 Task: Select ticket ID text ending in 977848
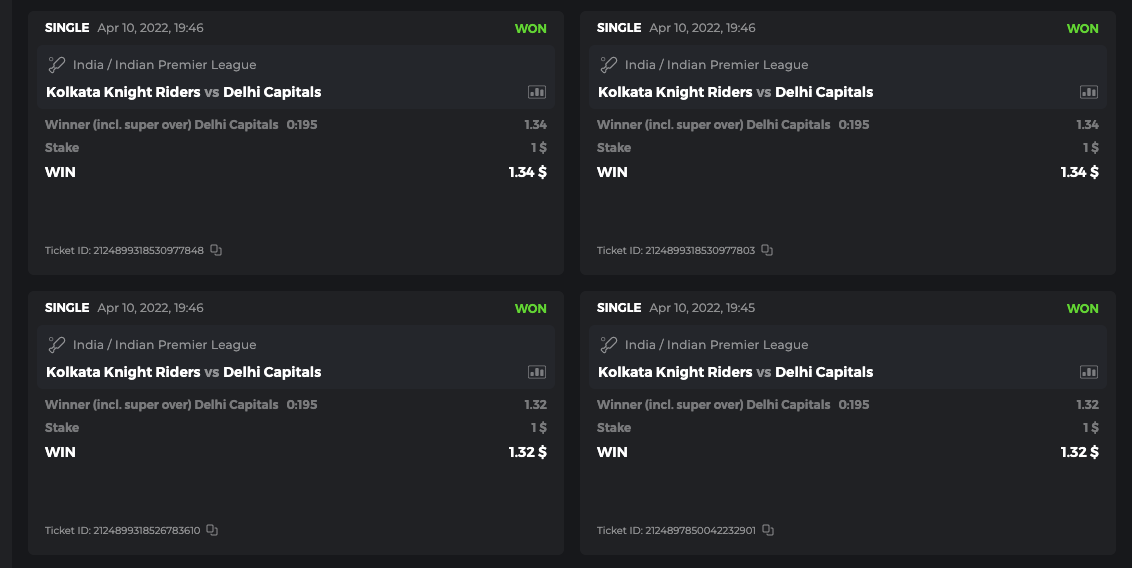pyautogui.click(x=124, y=250)
